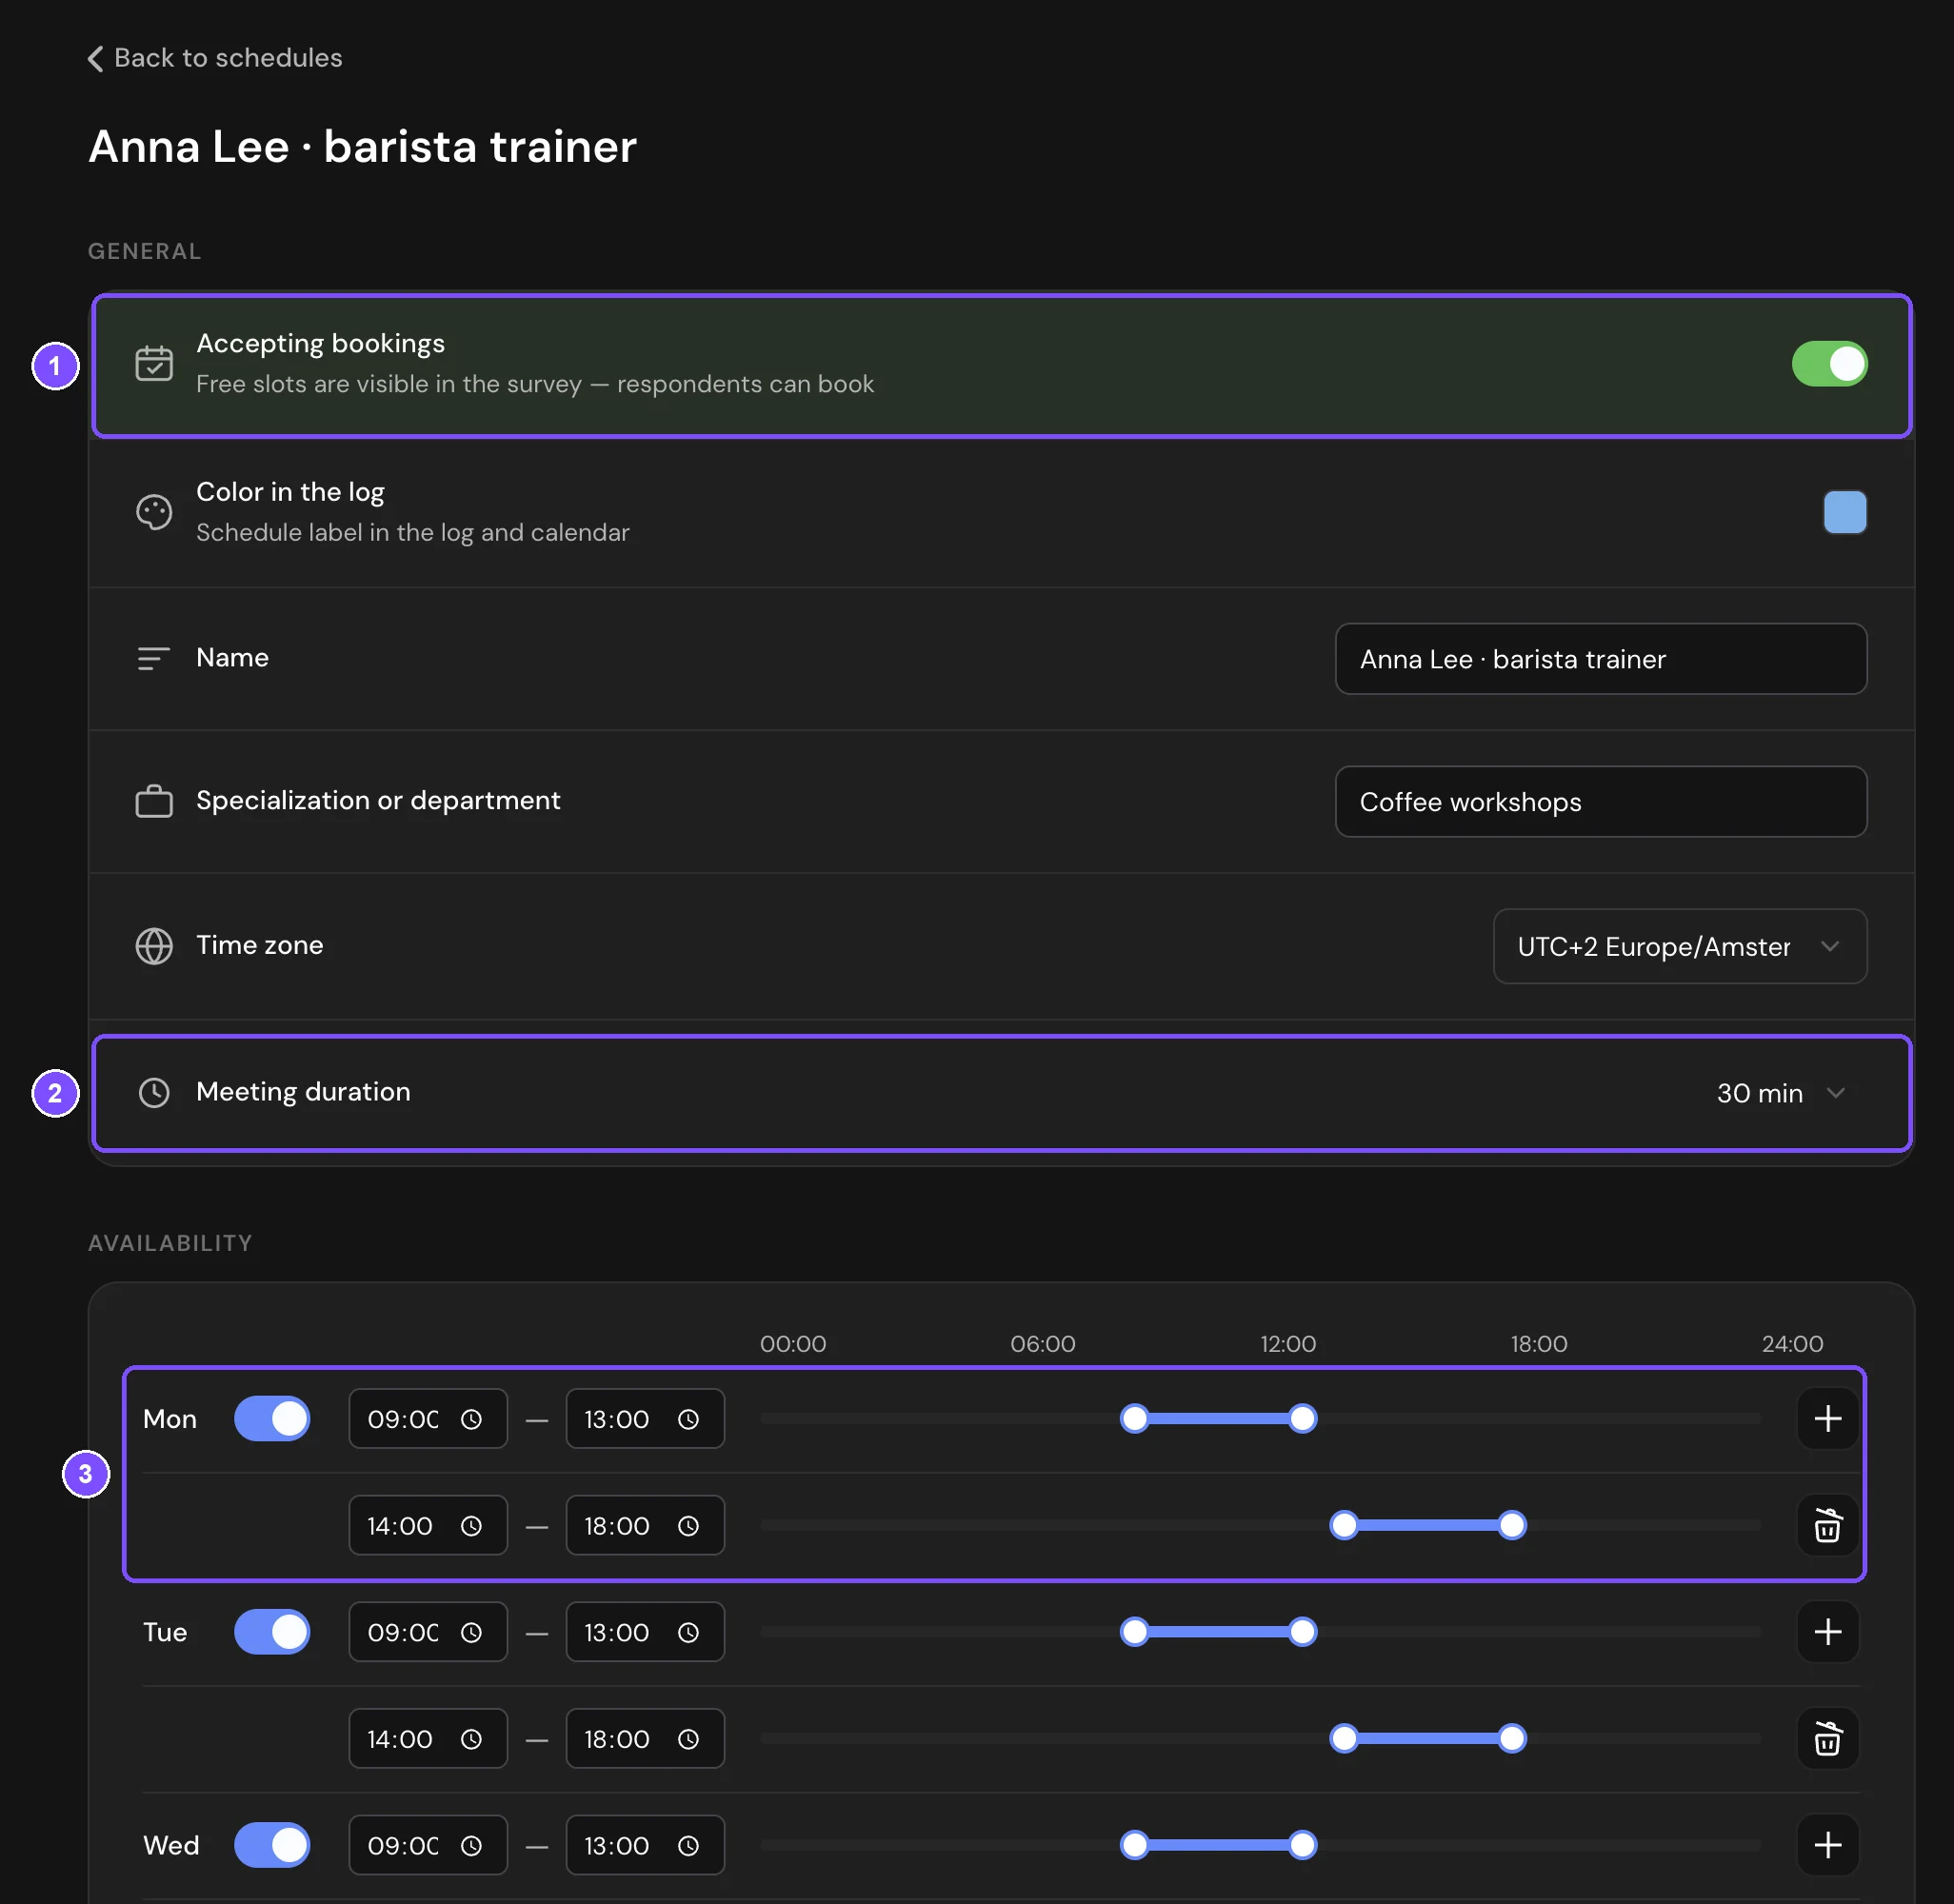Image resolution: width=1954 pixels, height=1904 pixels.
Task: Delete Monday's 14:00–18:00 slot
Action: pos(1827,1525)
